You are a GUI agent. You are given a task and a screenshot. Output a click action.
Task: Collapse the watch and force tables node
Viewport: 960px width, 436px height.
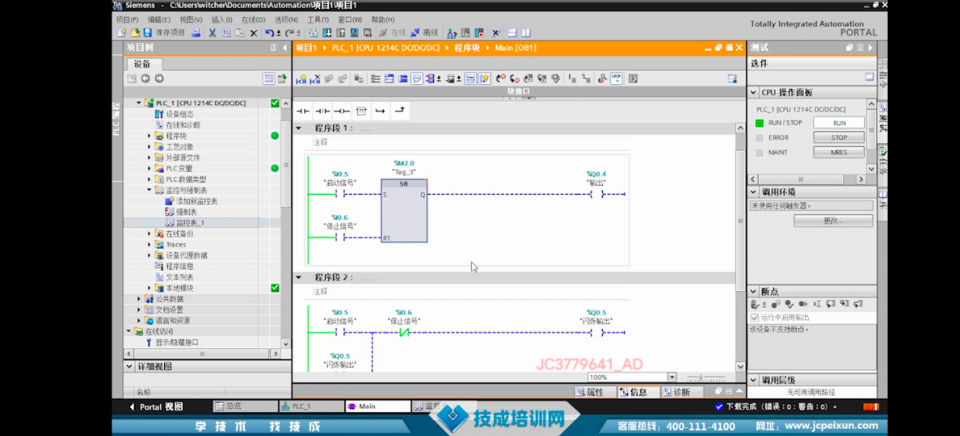tap(149, 190)
